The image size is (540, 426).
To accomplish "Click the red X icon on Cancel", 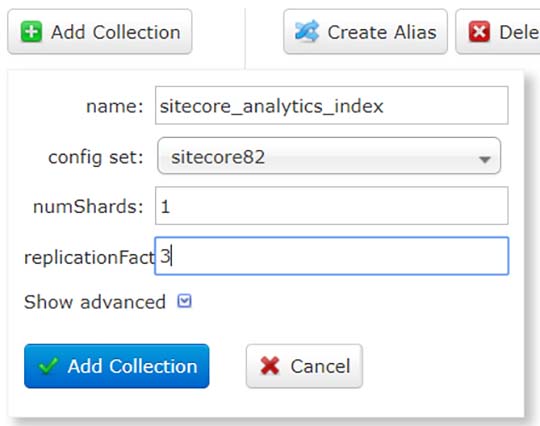I will point(270,366).
